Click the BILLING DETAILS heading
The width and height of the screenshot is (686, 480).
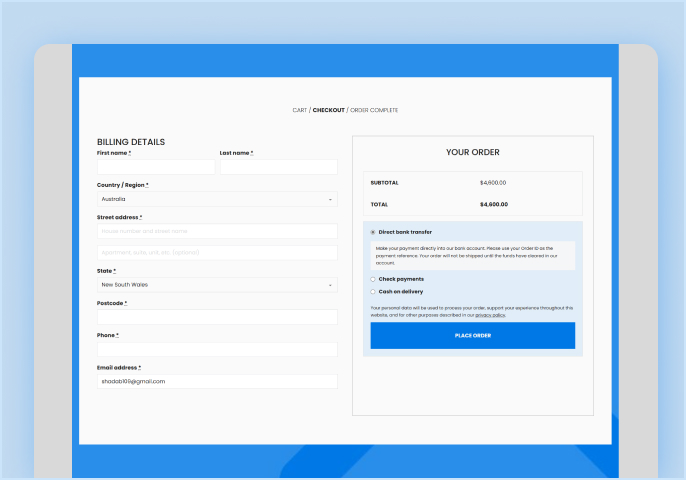click(x=131, y=142)
